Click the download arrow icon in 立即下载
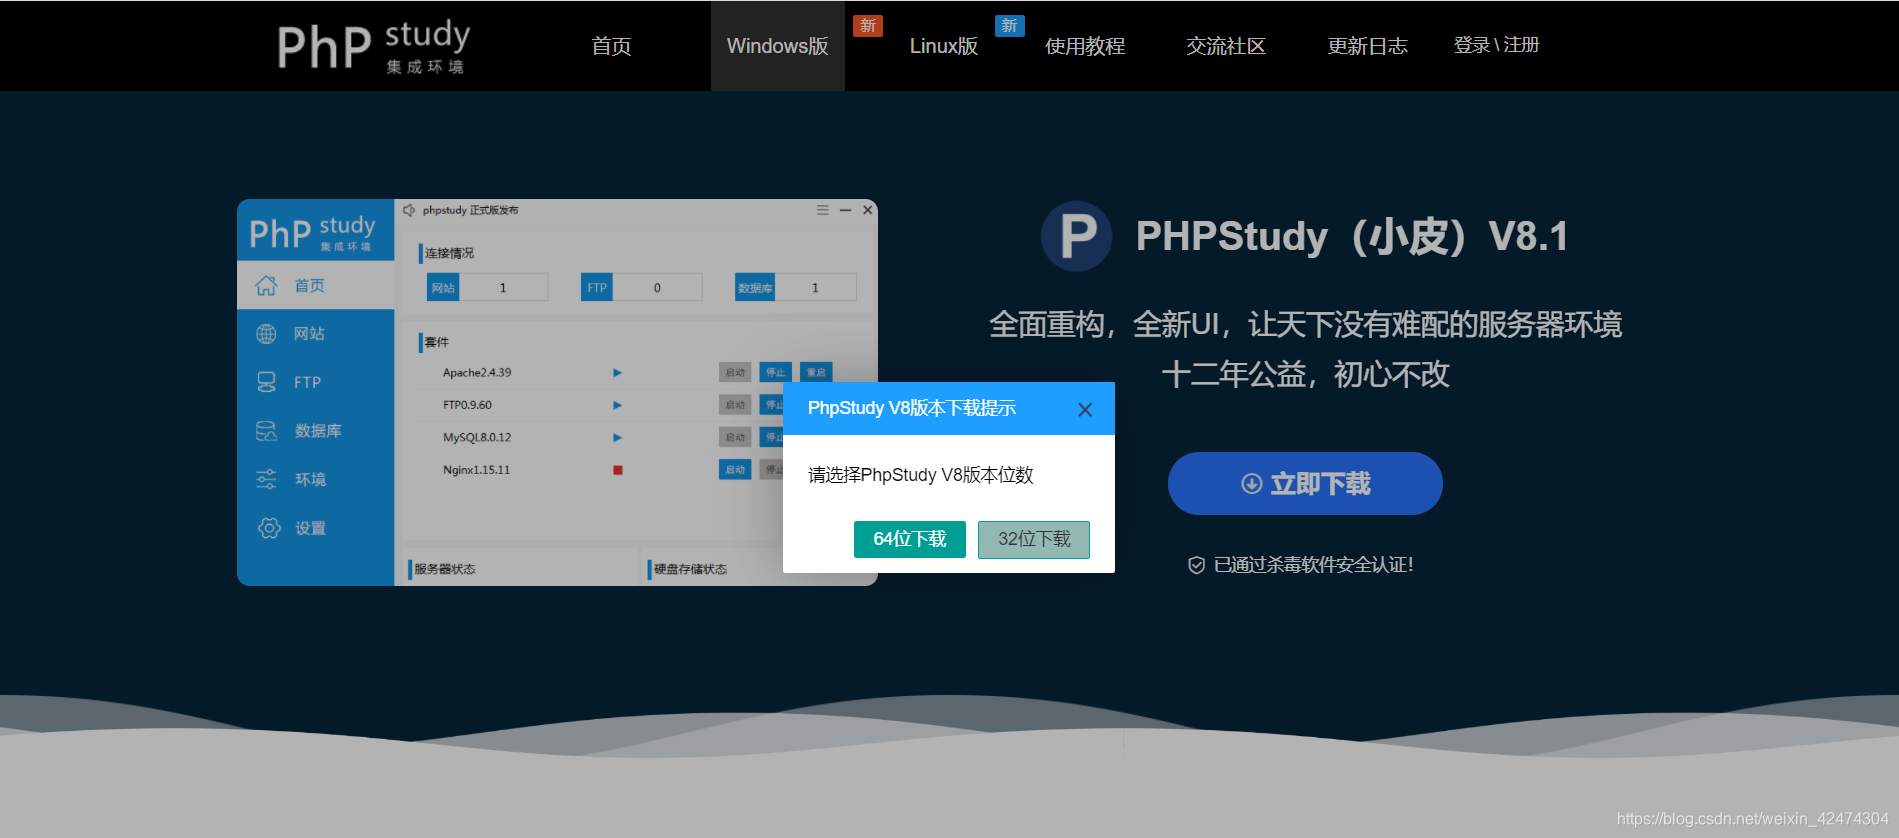Viewport: 1899px width, 838px height. pyautogui.click(x=1251, y=484)
